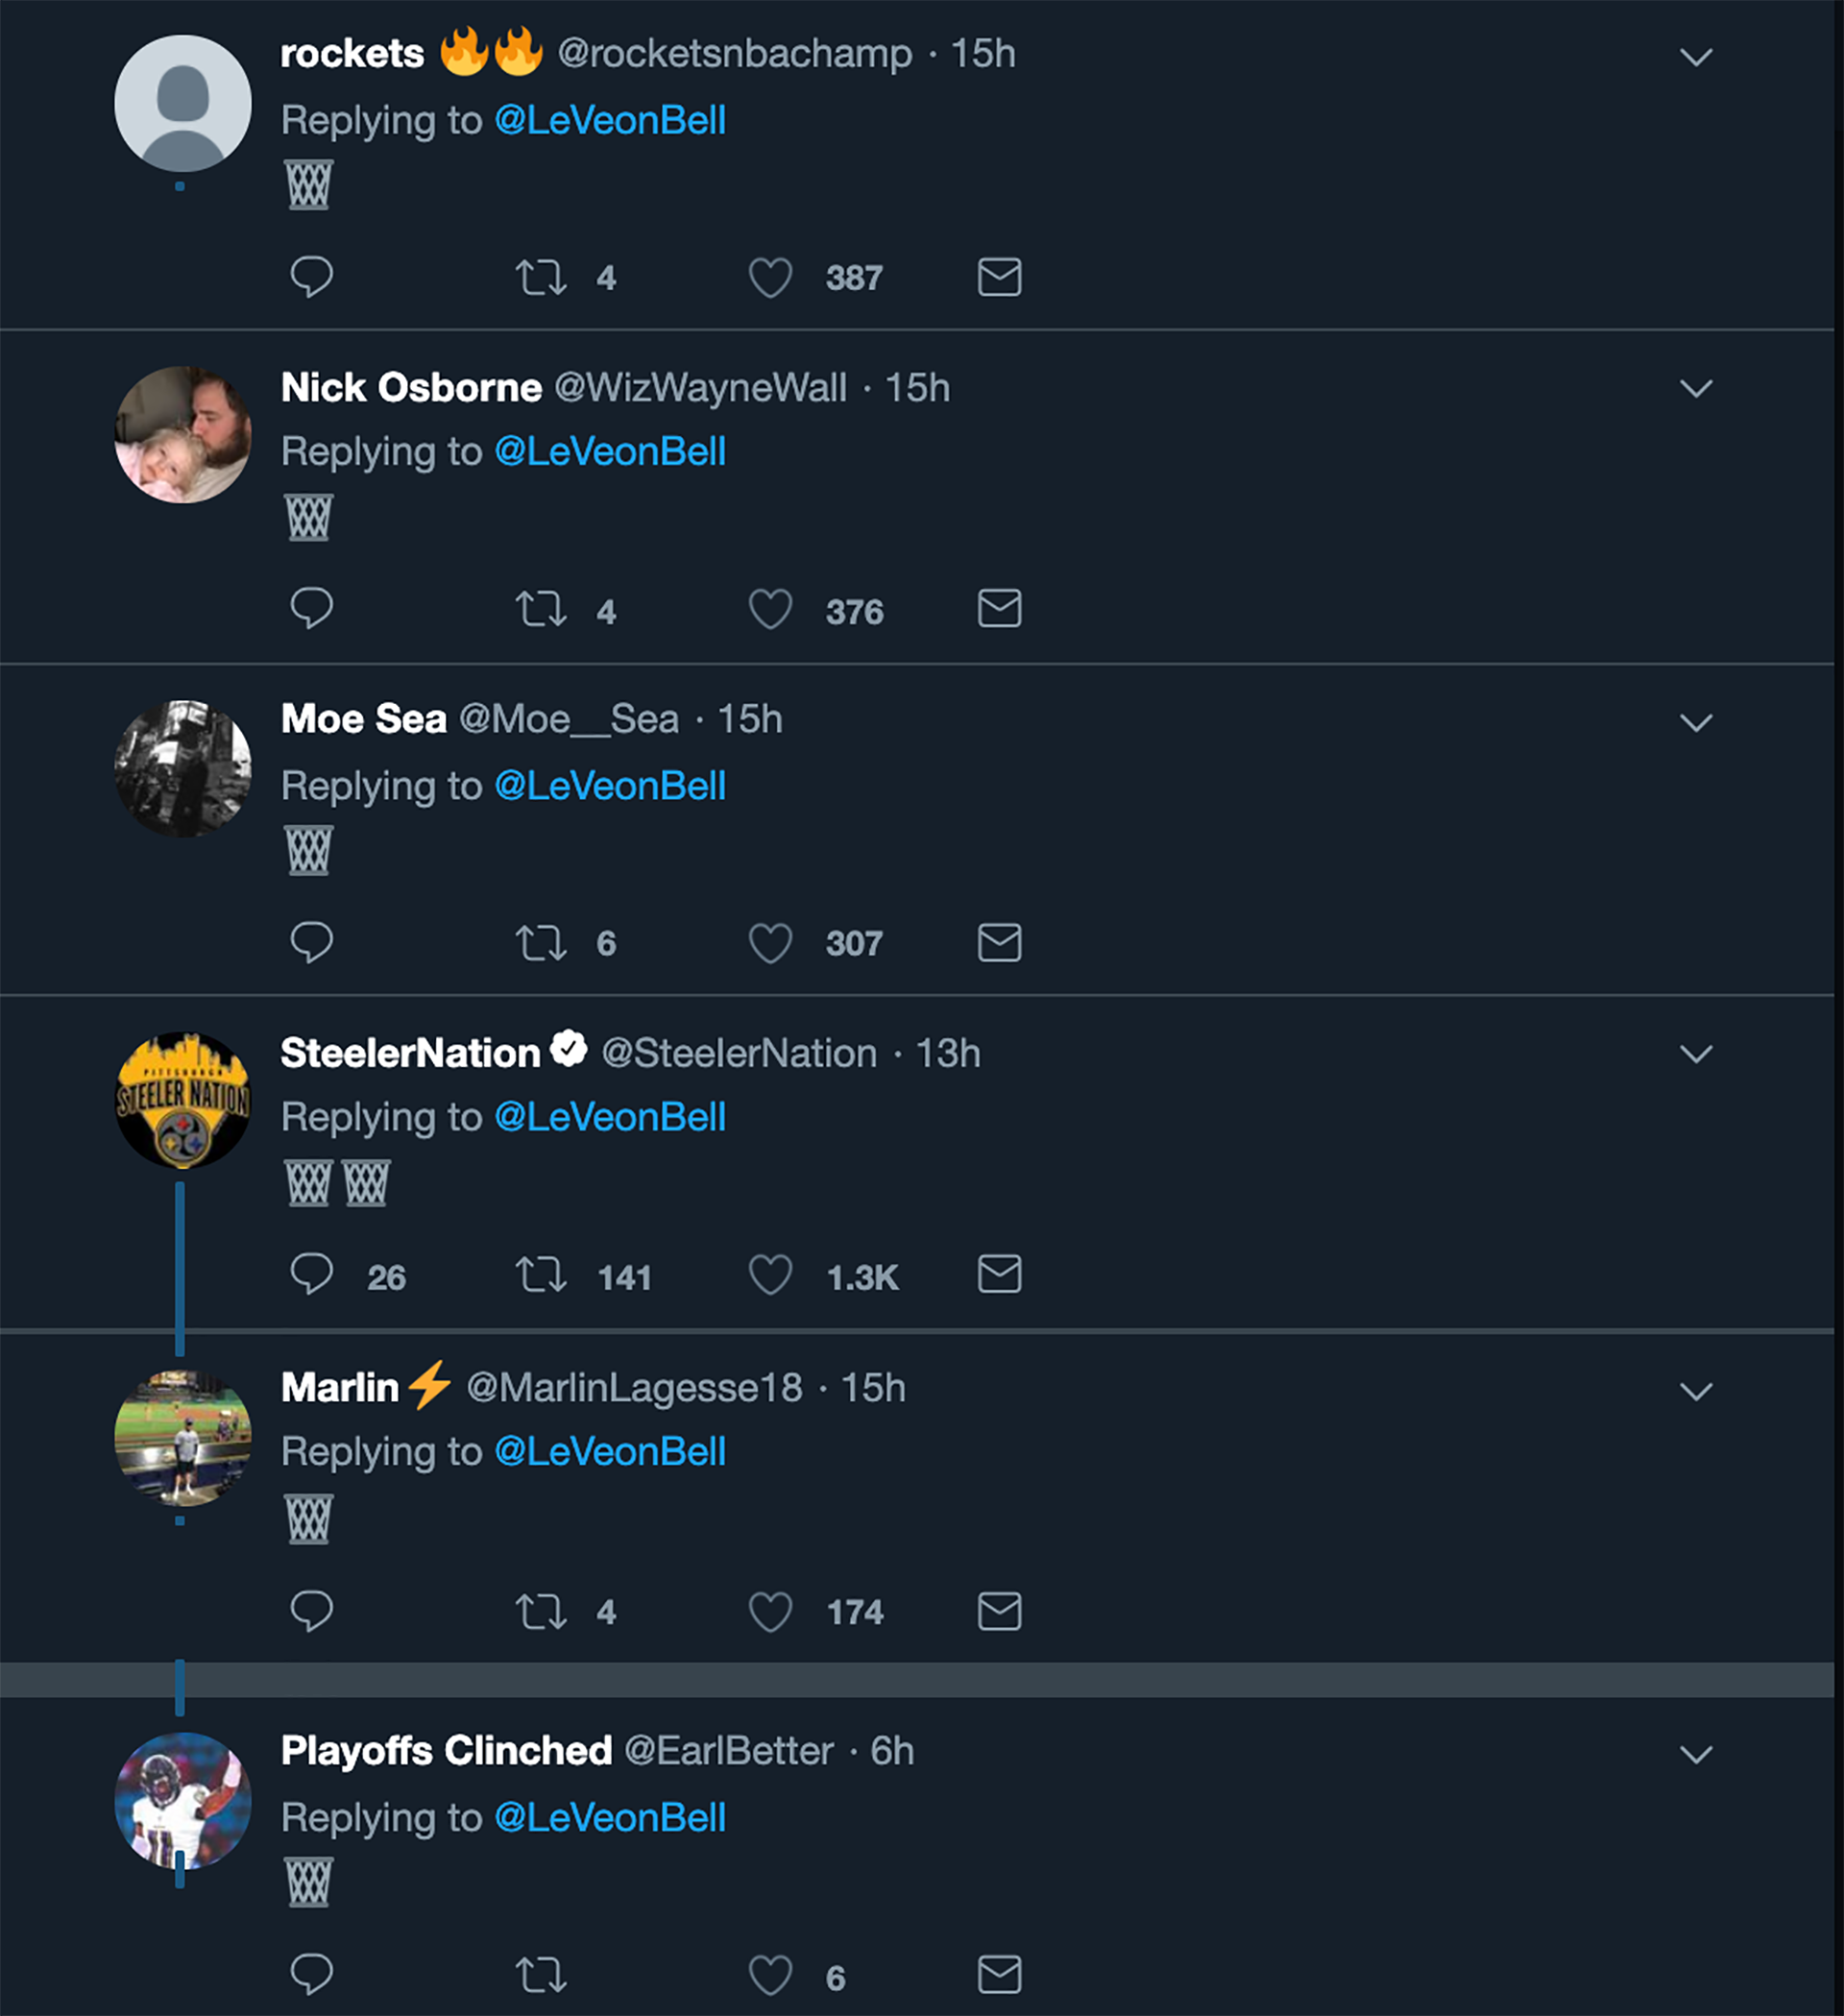Screen dimensions: 1844x2016
Task: Reply to the rockets tweet
Action: click(311, 277)
